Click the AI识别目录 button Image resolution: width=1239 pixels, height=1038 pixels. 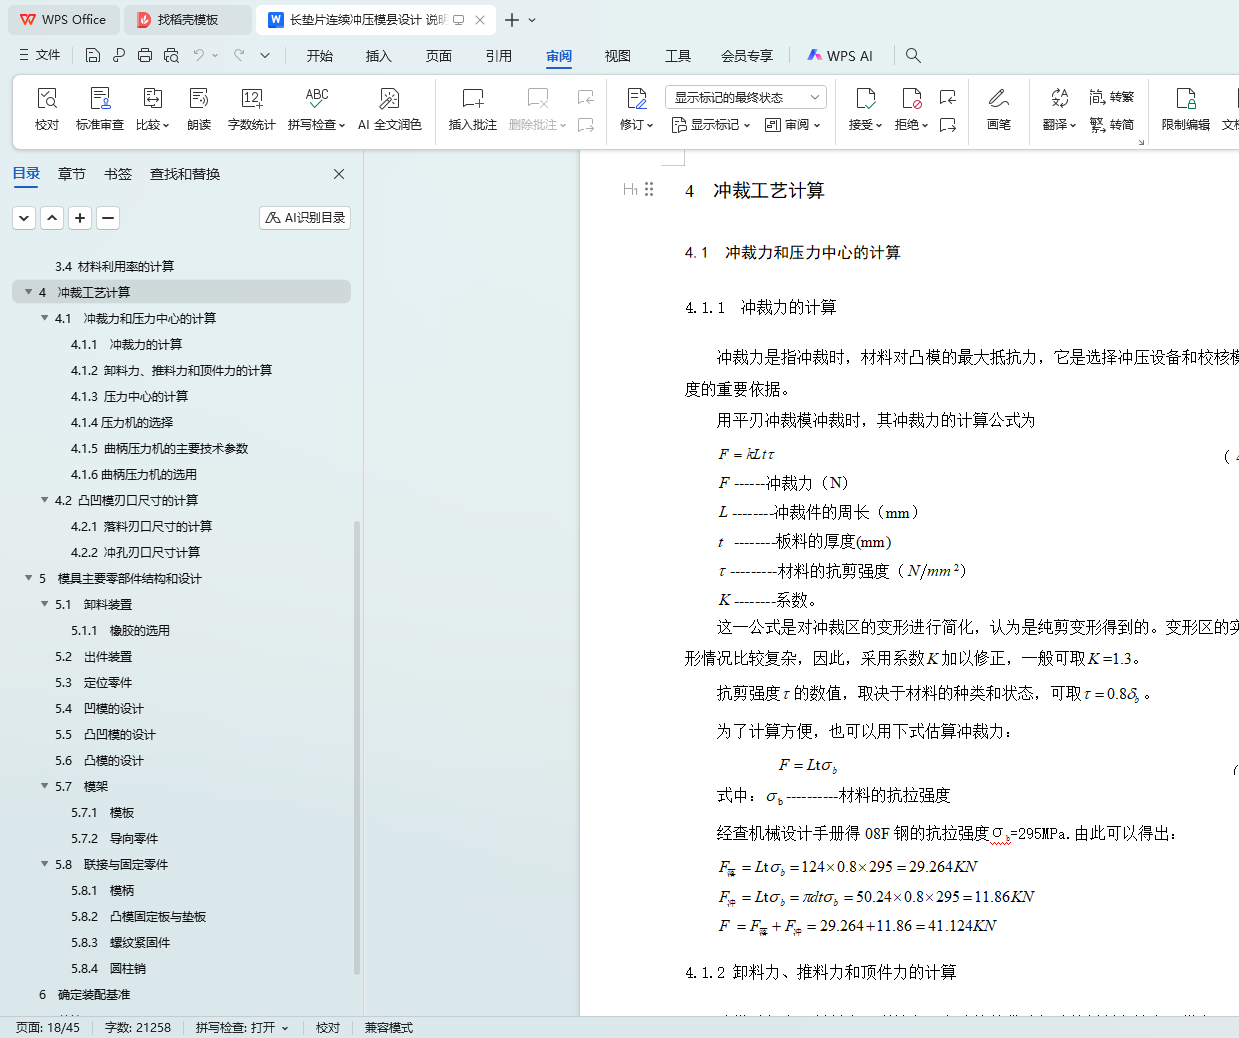(x=305, y=217)
